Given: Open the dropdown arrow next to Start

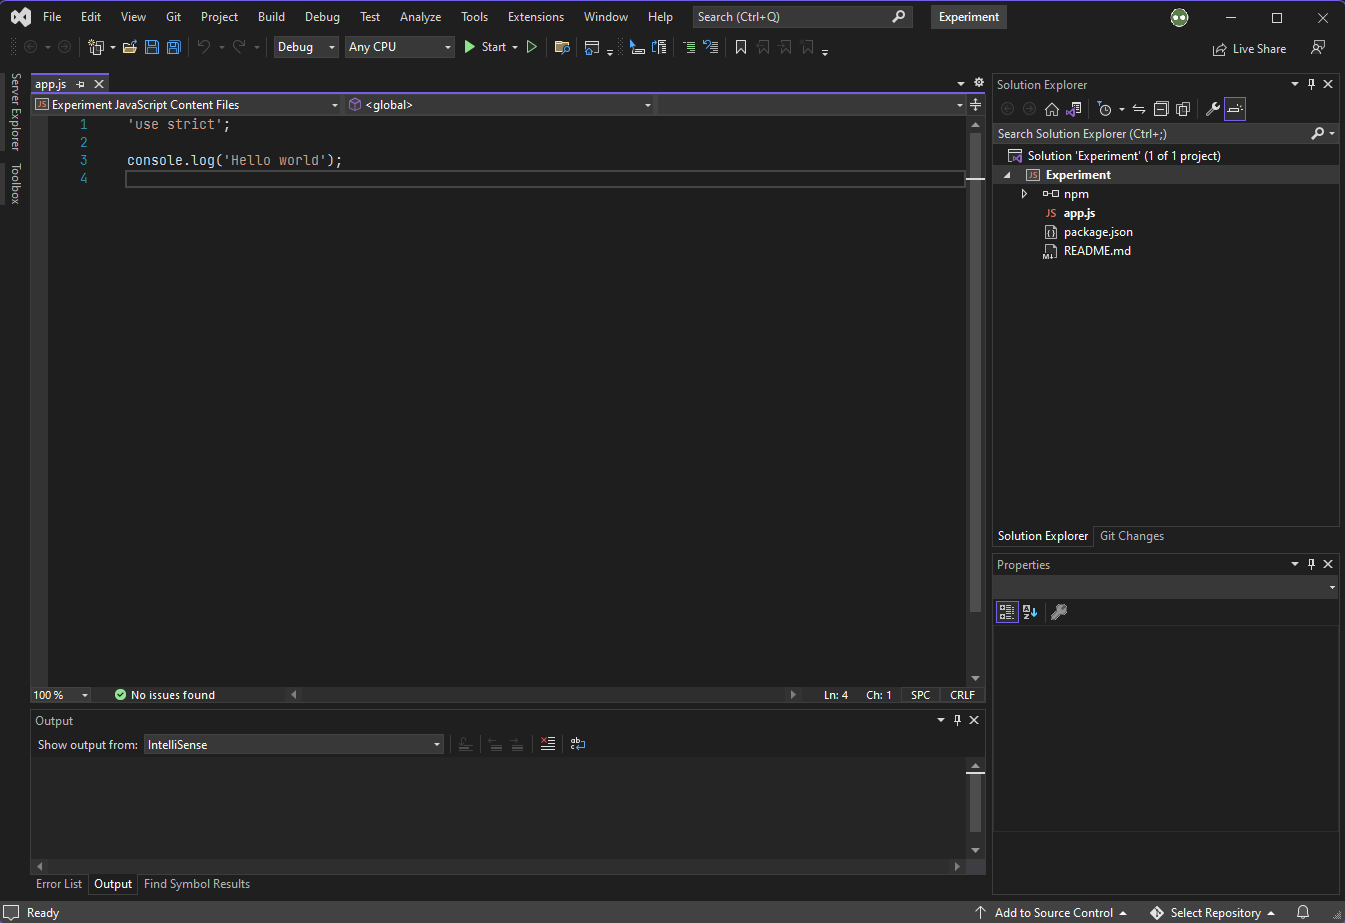Looking at the screenshot, I should (x=515, y=47).
